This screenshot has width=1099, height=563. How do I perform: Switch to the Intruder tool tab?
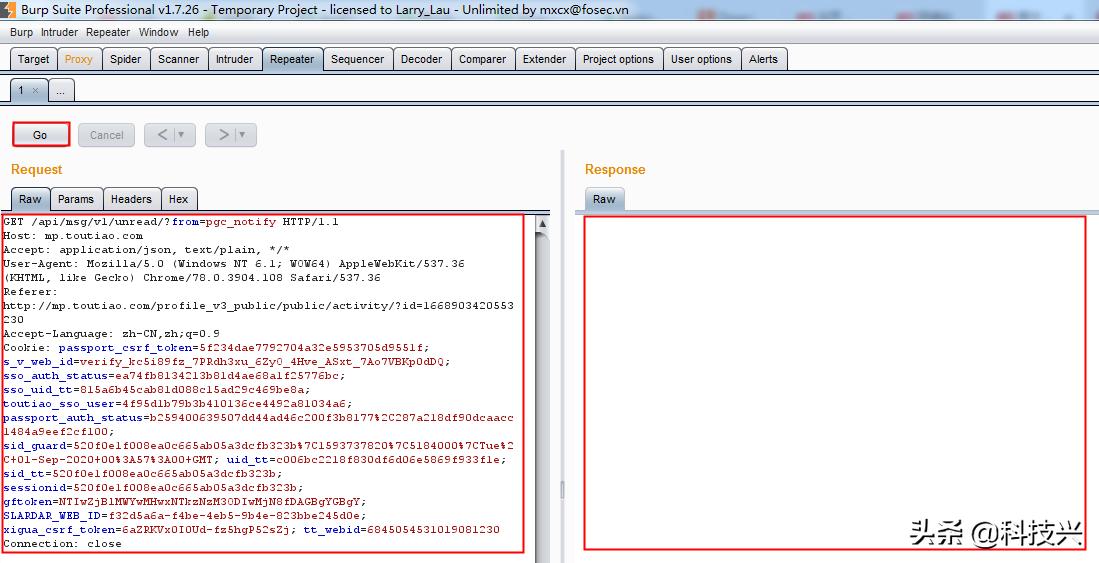pyautogui.click(x=234, y=59)
